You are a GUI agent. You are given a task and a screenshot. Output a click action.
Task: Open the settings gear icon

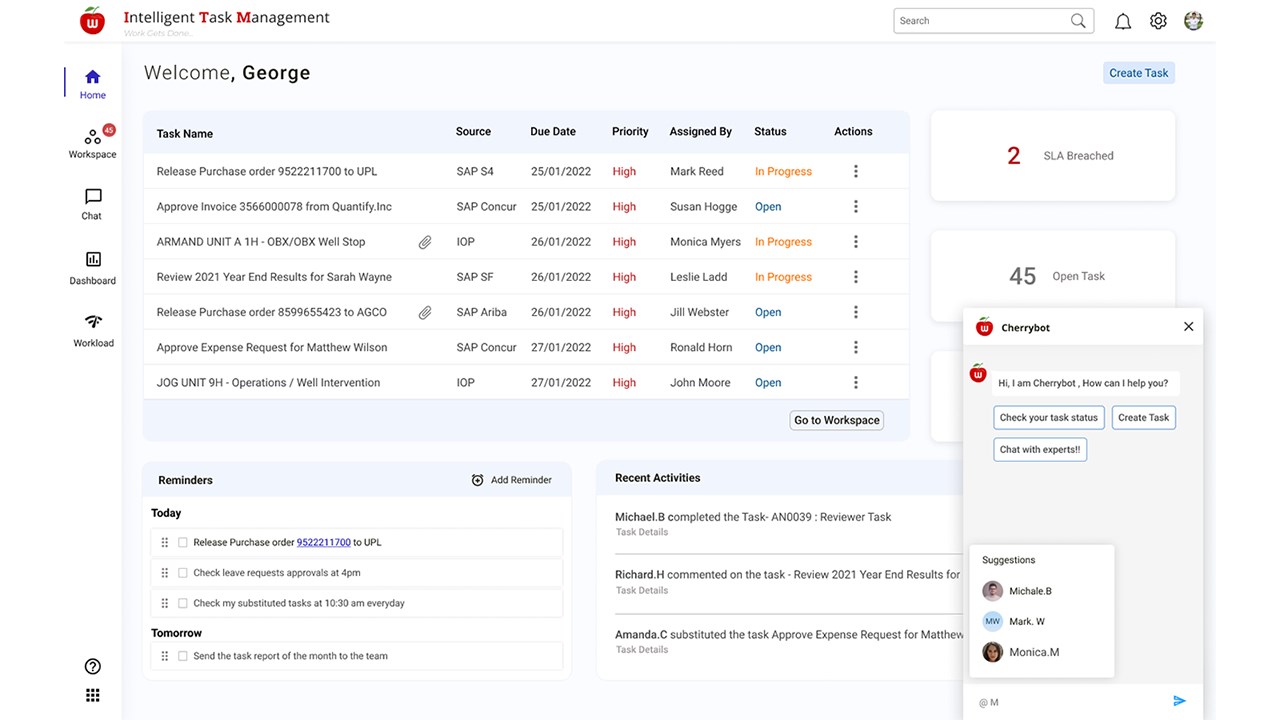pyautogui.click(x=1158, y=21)
